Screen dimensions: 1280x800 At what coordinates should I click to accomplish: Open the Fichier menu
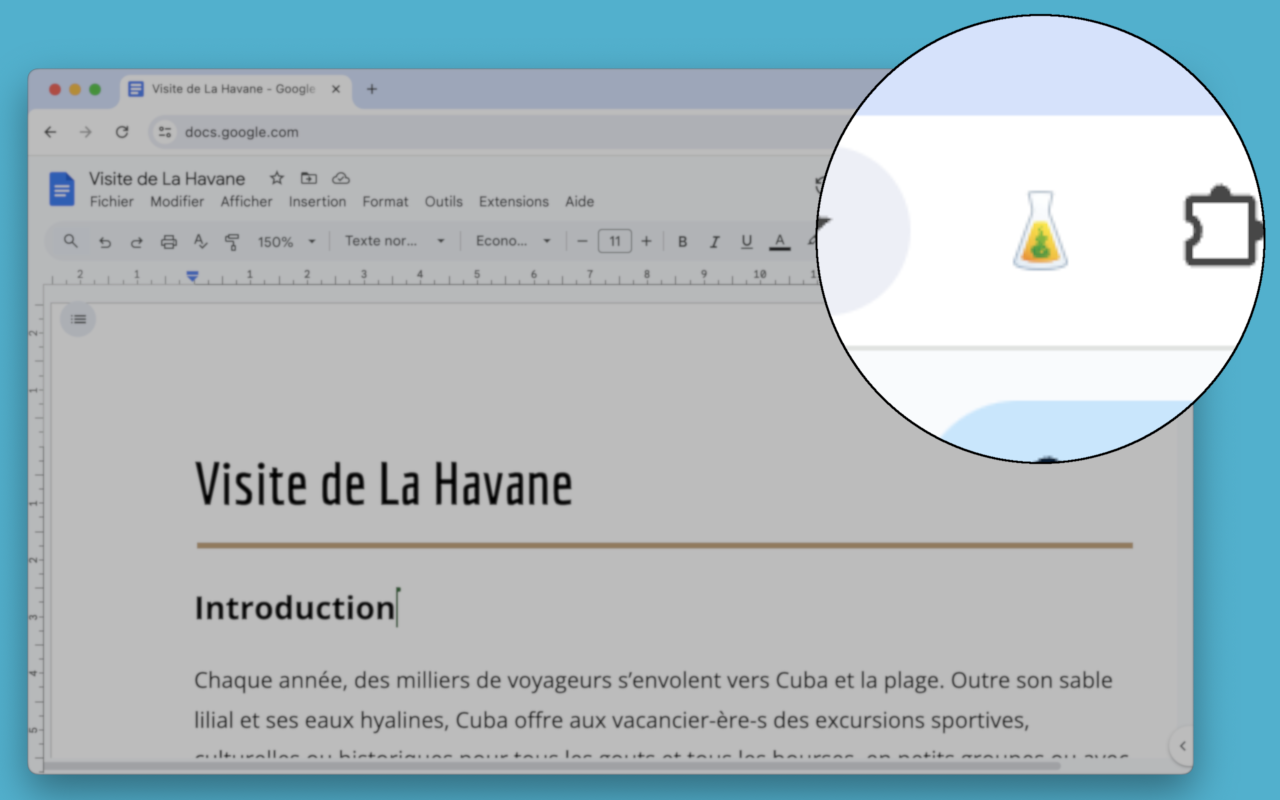[111, 201]
